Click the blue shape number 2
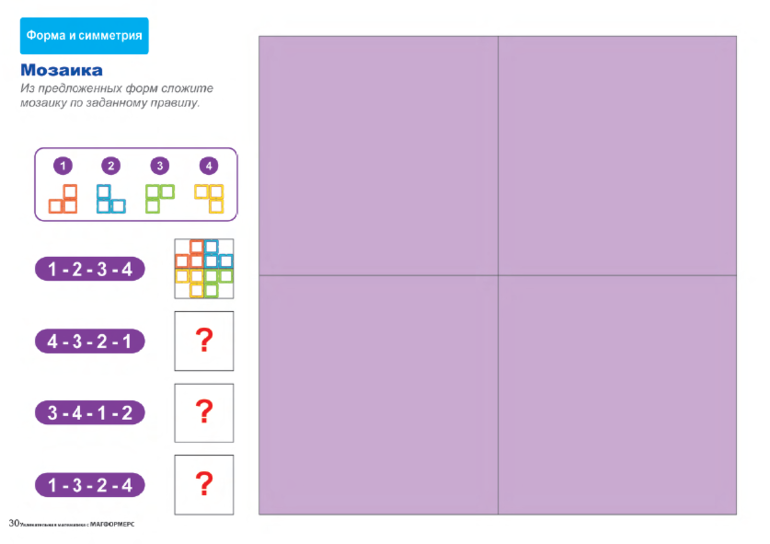Viewport: 770px width, 544px height. pos(110,199)
